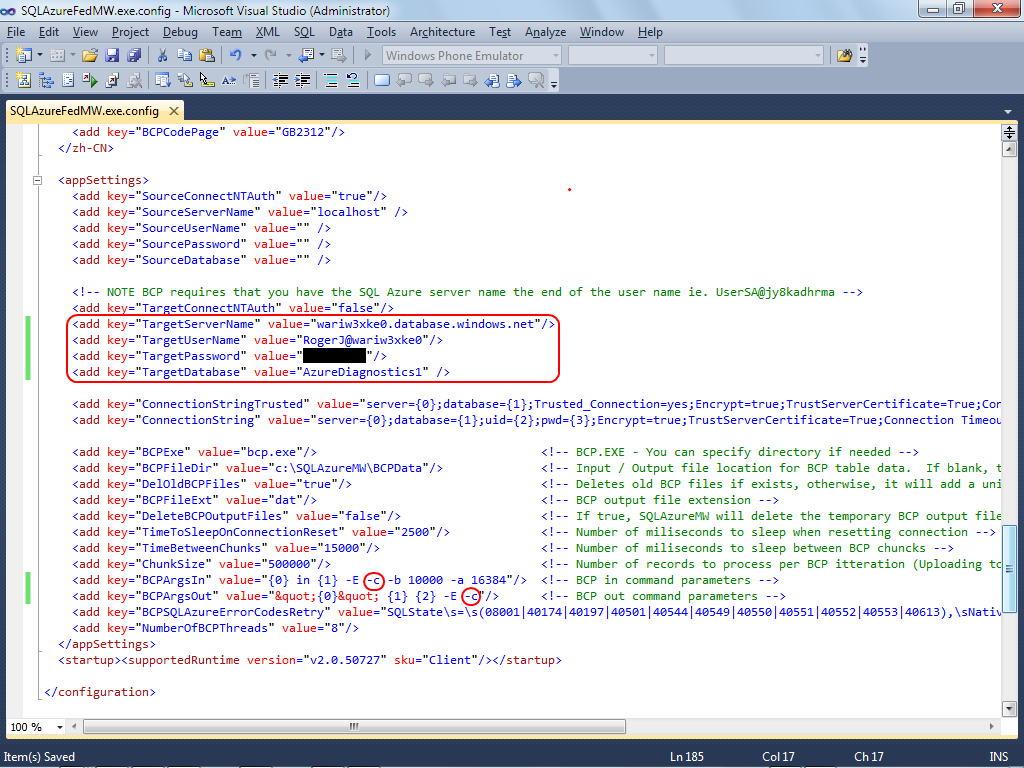
Task: Open the Tools menu
Action: [381, 32]
